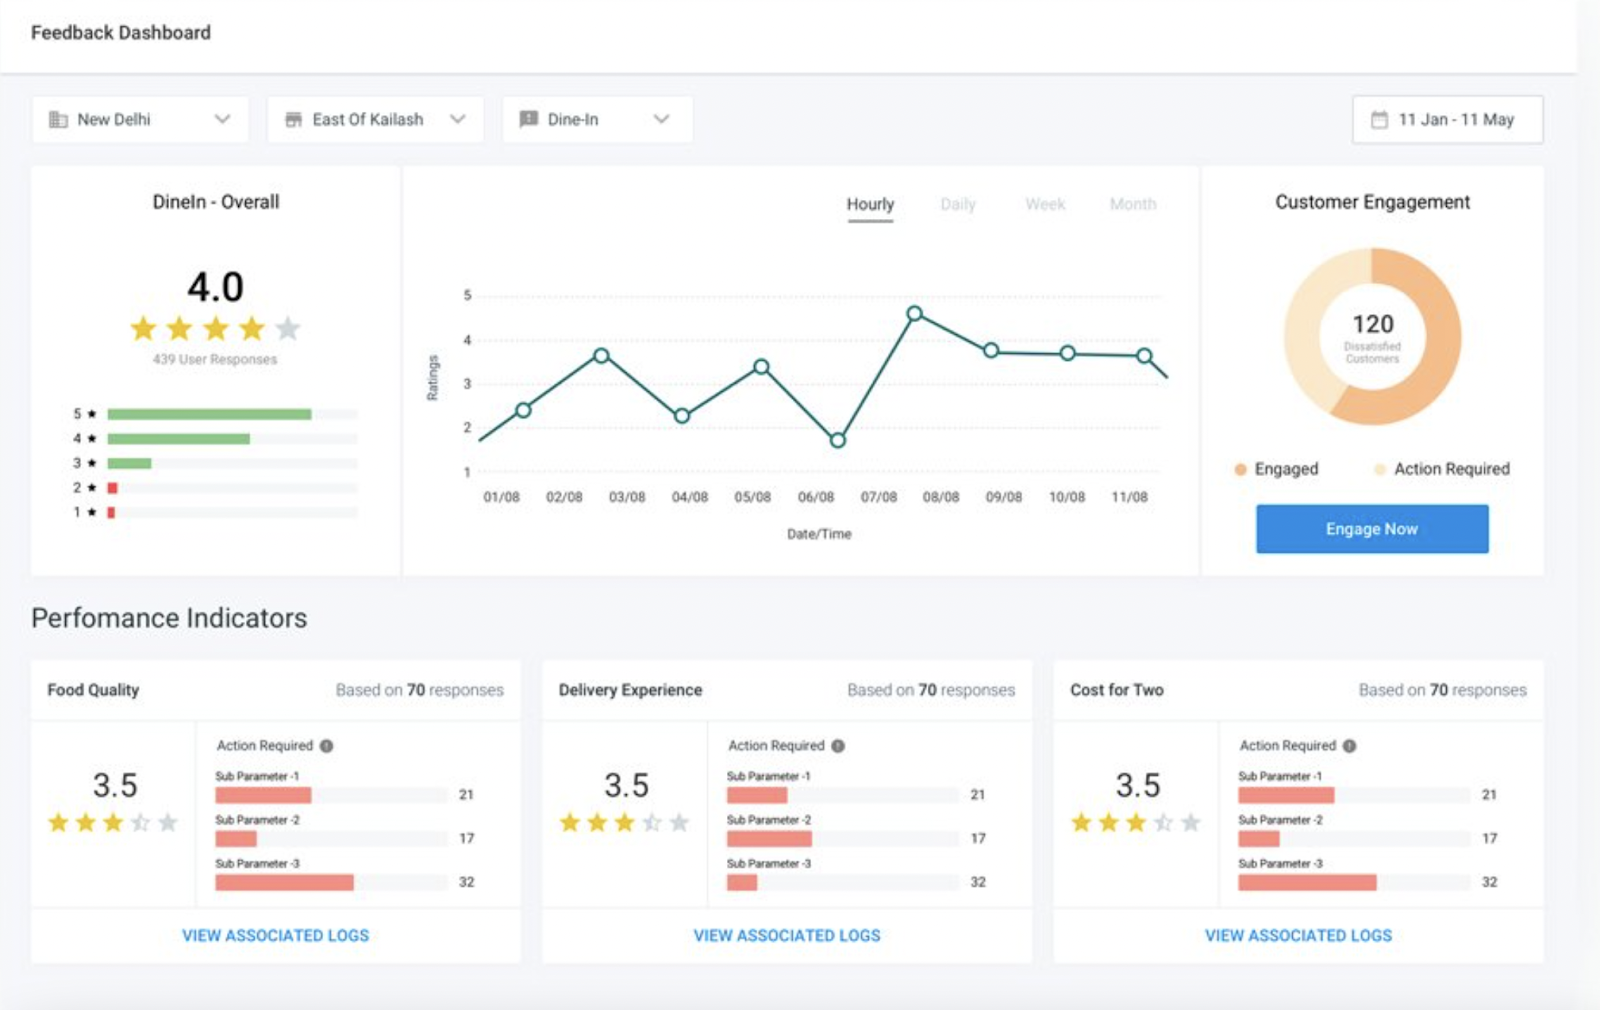
Task: Select the Week chart tab
Action: 1045,204
